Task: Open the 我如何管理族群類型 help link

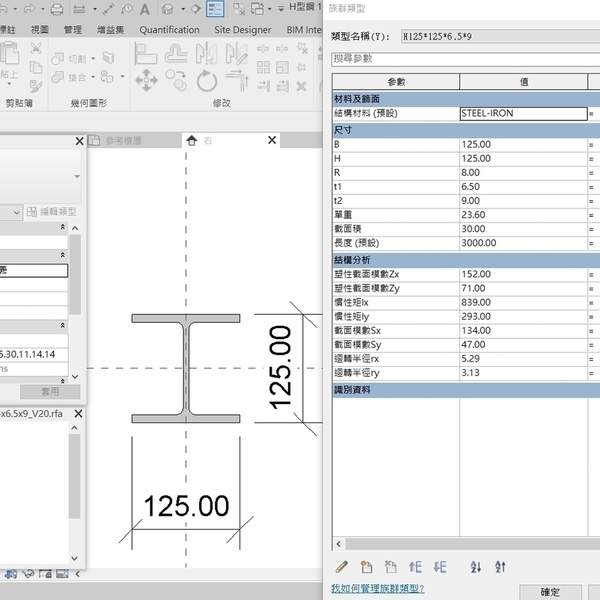Action: tap(377, 588)
